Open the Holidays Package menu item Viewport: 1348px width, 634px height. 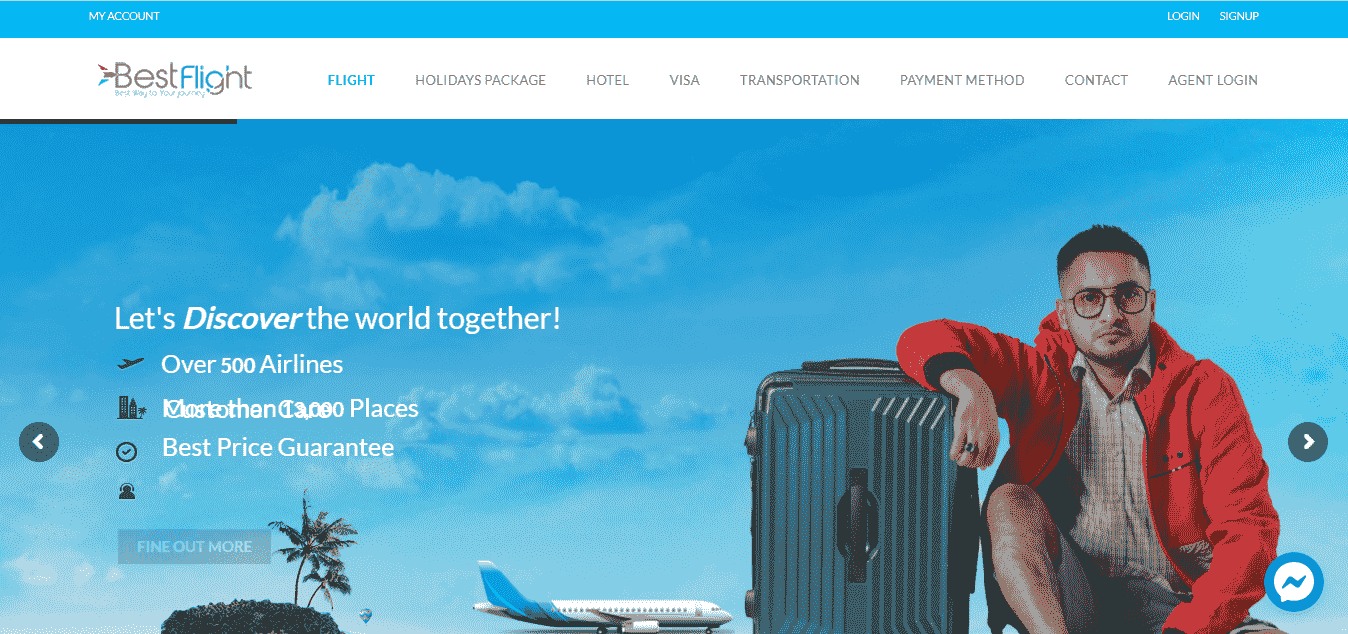point(481,80)
